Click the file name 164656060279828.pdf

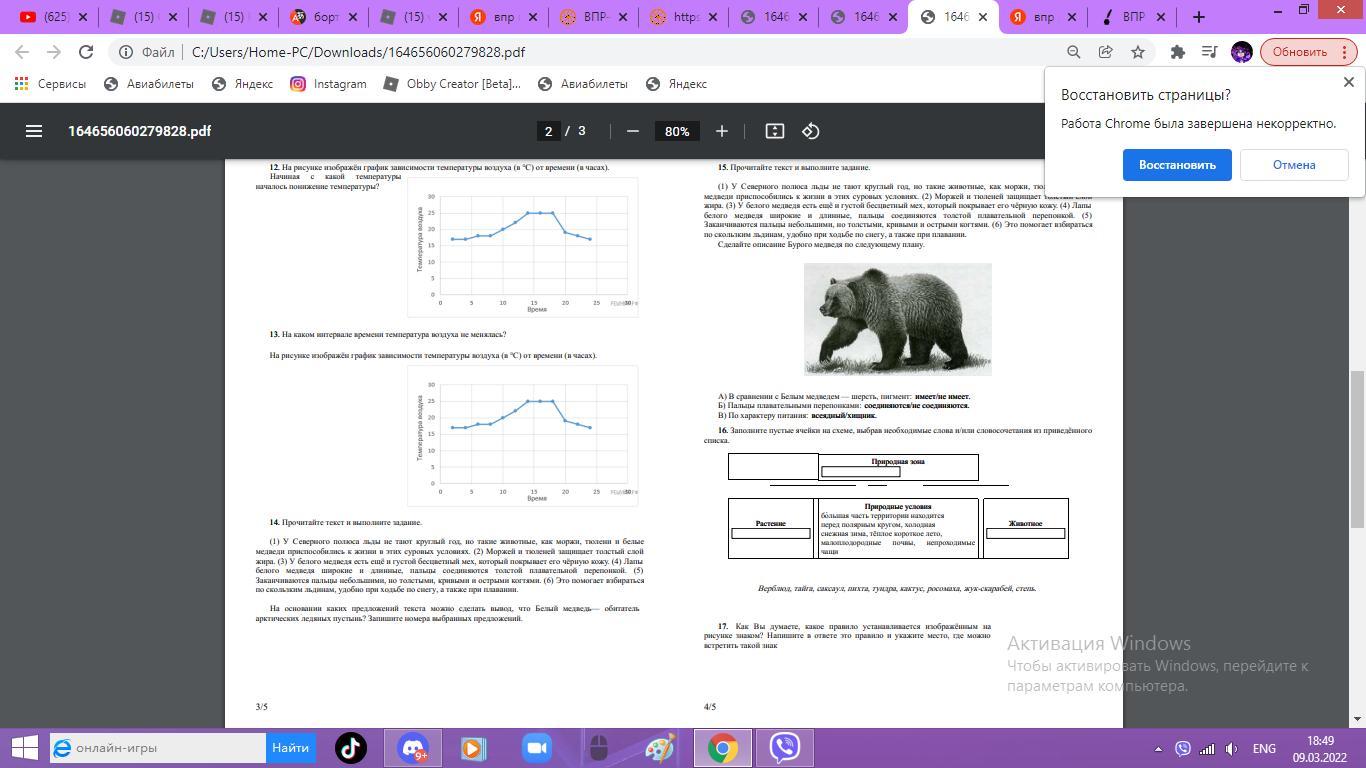click(x=140, y=131)
